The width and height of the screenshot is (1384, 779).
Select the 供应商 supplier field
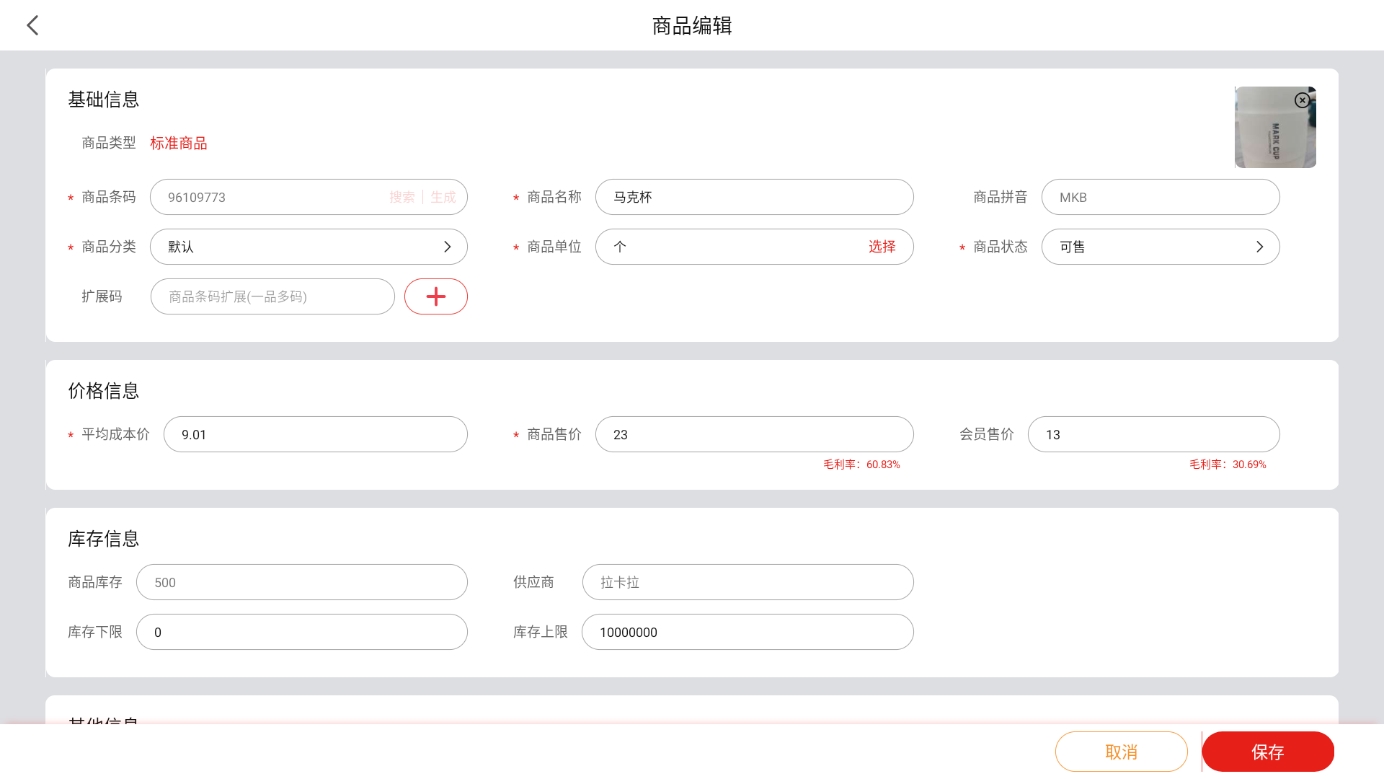[747, 582]
